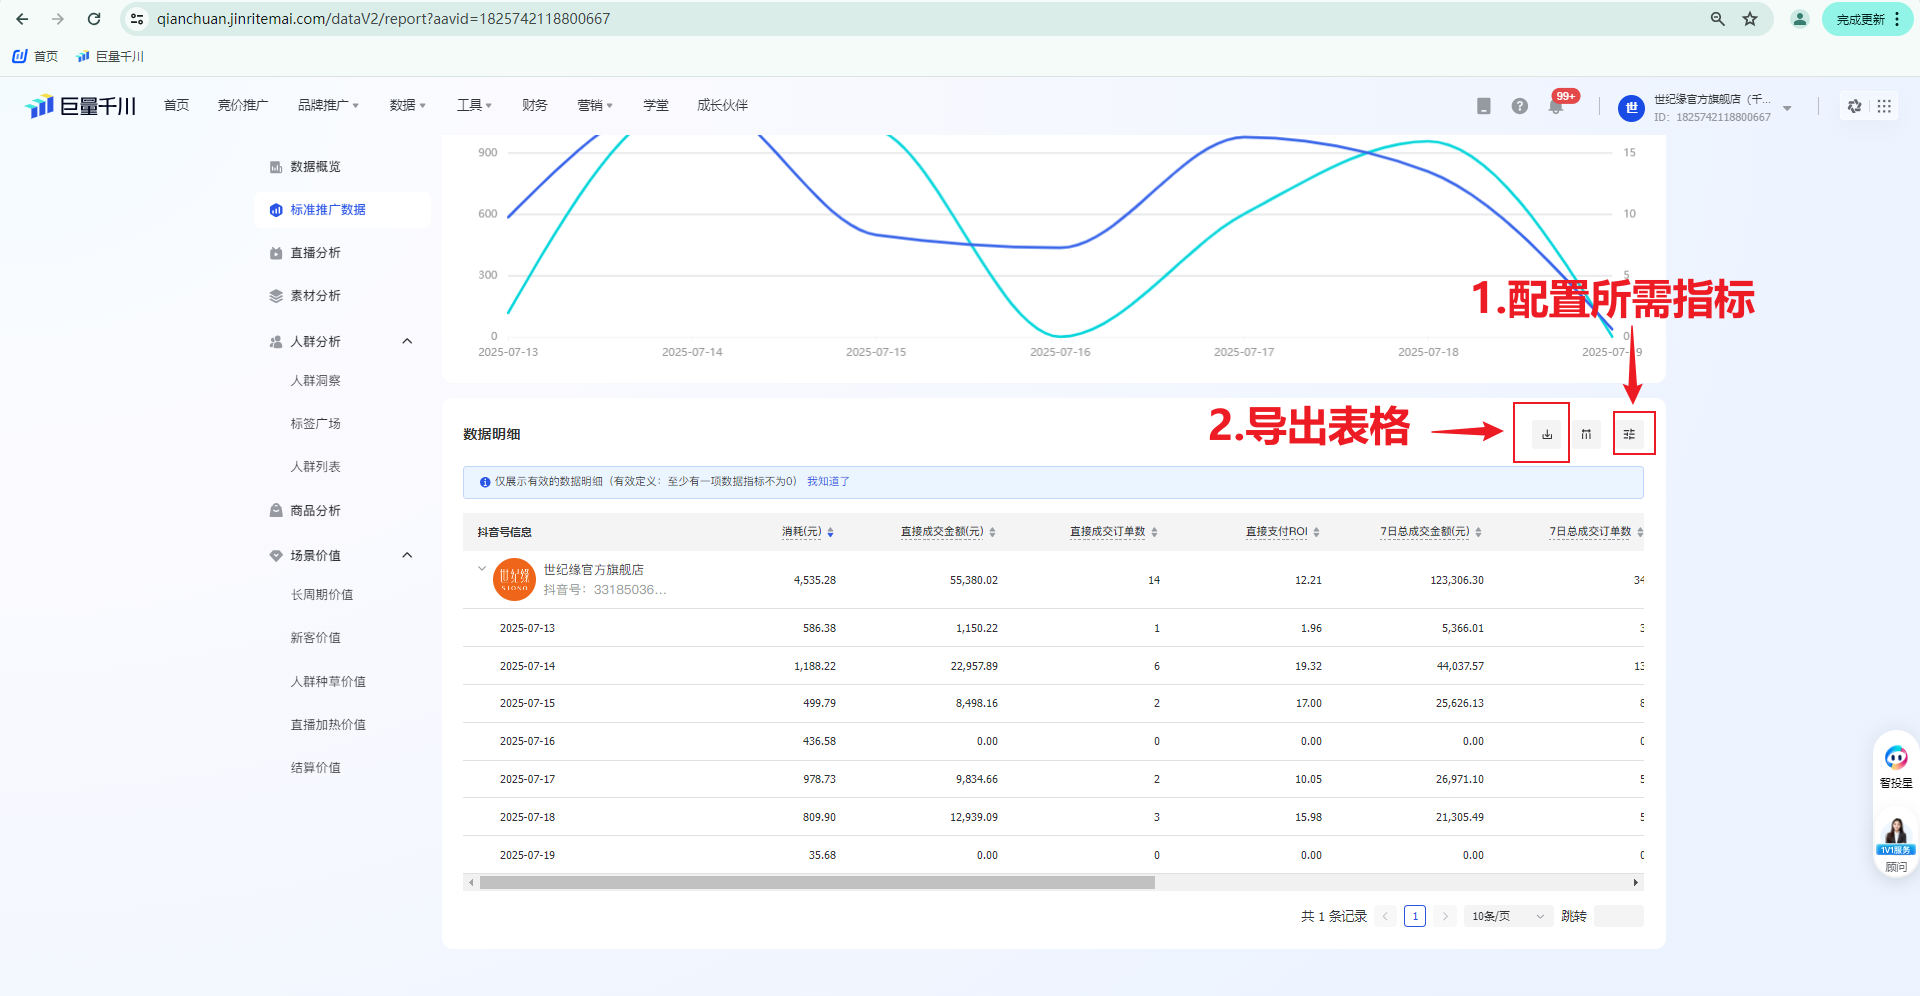Sort table by 消耗(元) column
Image resolution: width=1920 pixels, height=996 pixels.
coord(830,532)
